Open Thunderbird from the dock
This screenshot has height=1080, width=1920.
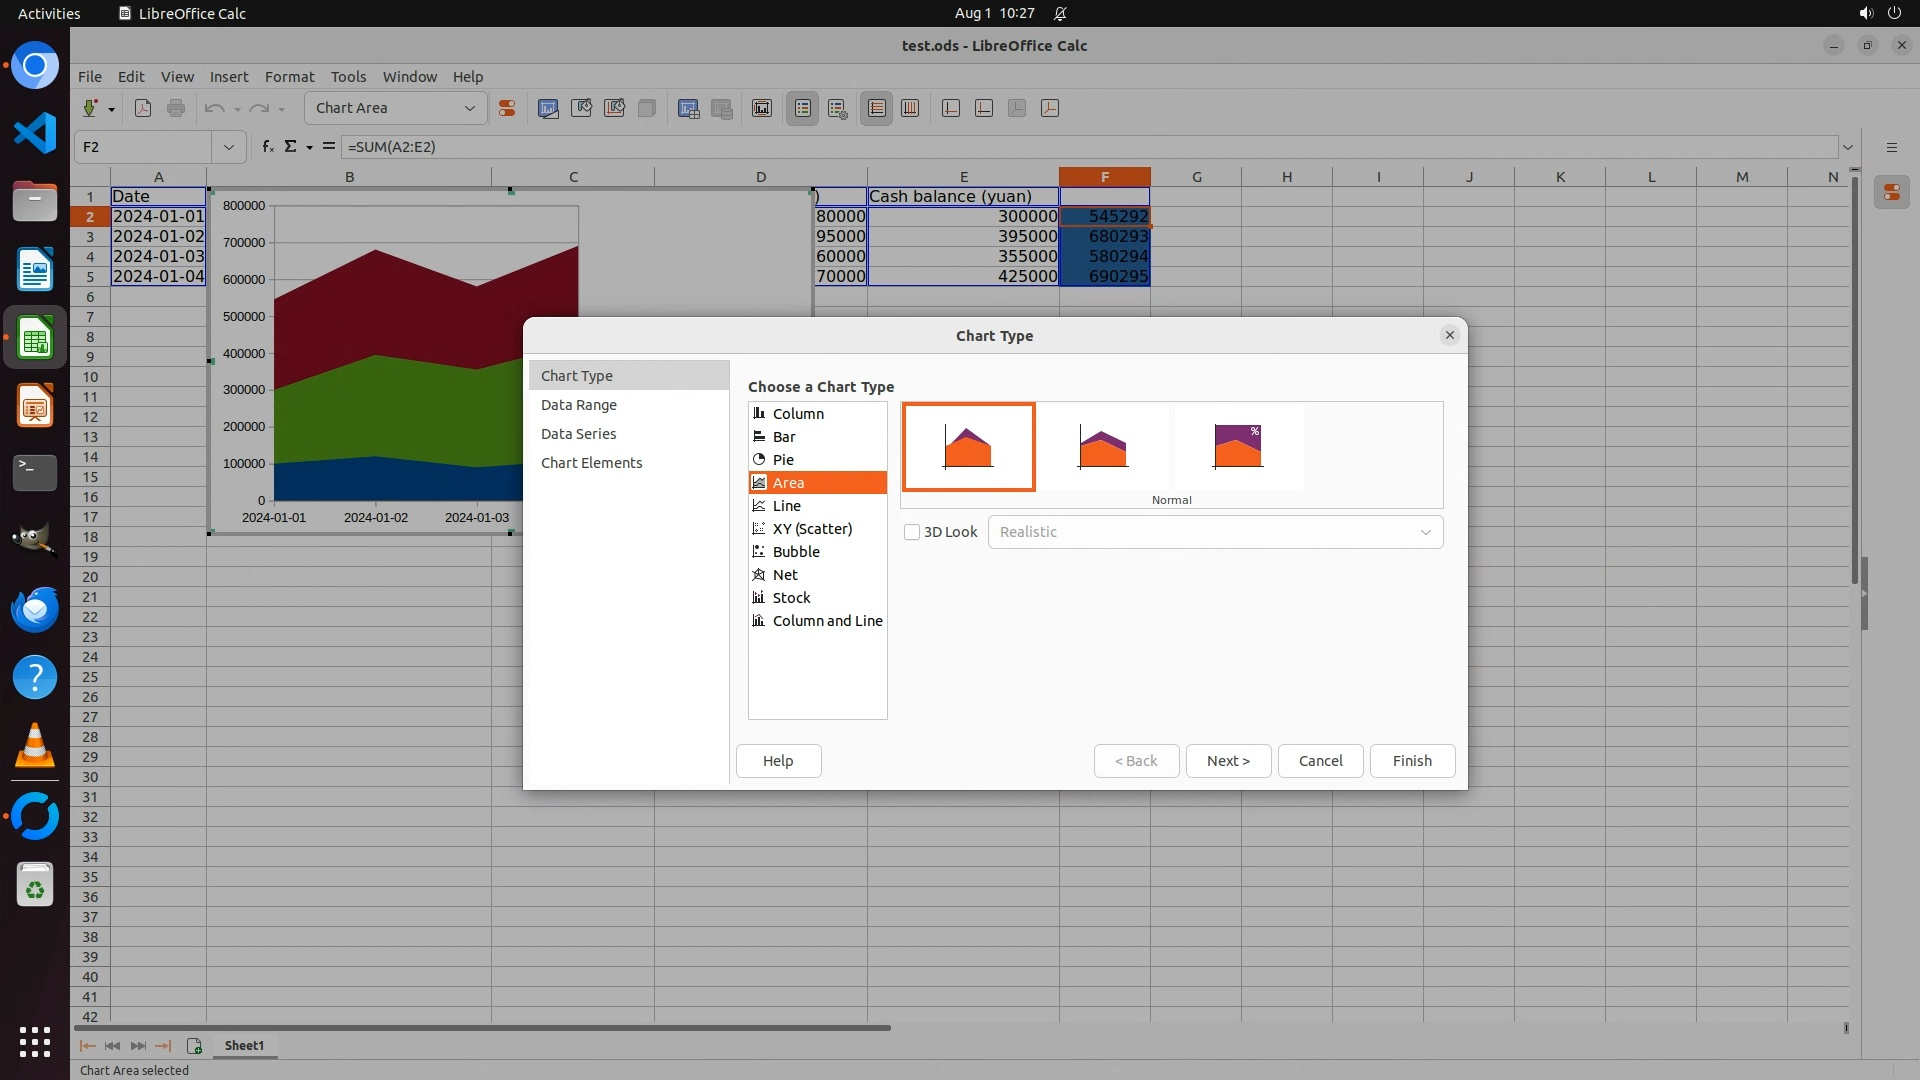click(35, 609)
